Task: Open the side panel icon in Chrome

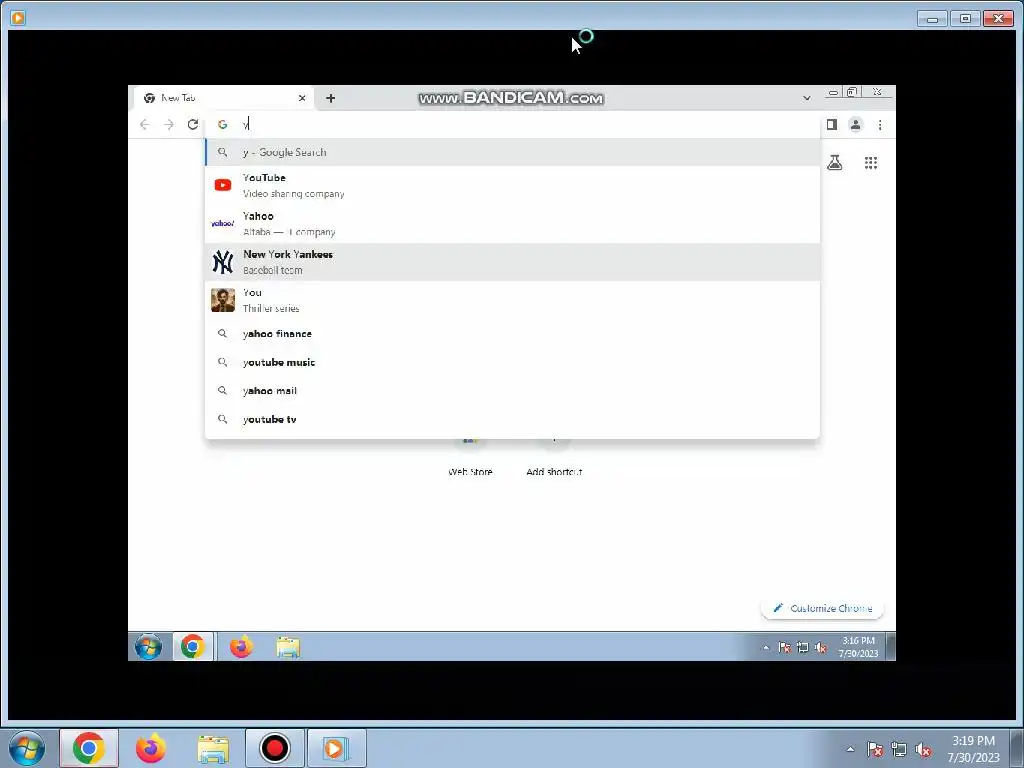Action: pos(831,124)
